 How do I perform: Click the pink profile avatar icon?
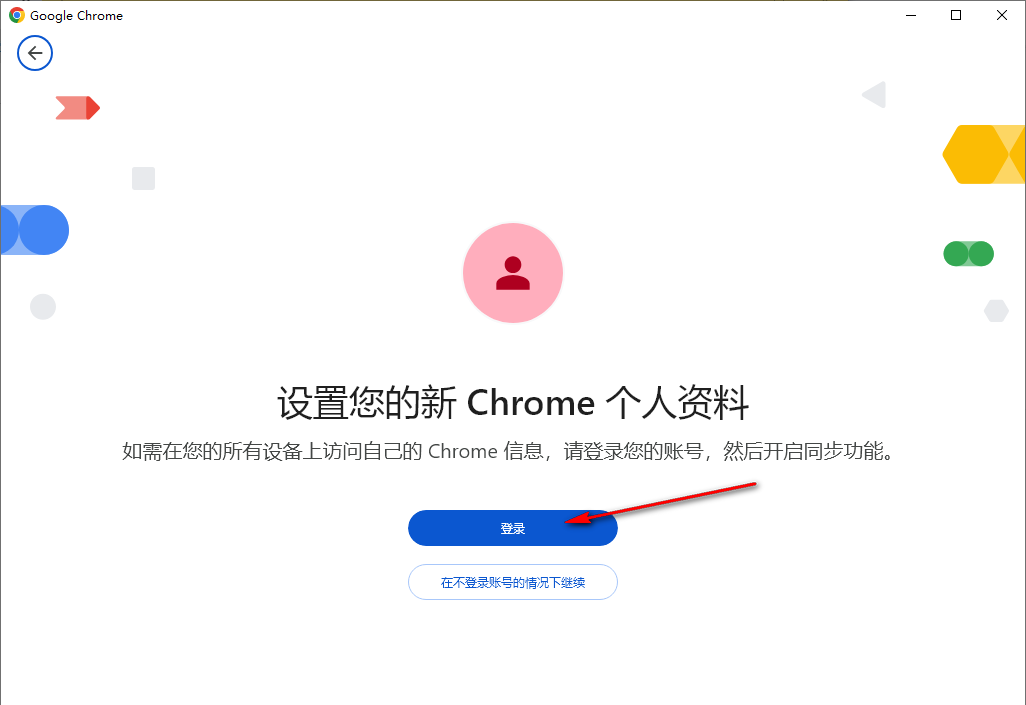[513, 273]
